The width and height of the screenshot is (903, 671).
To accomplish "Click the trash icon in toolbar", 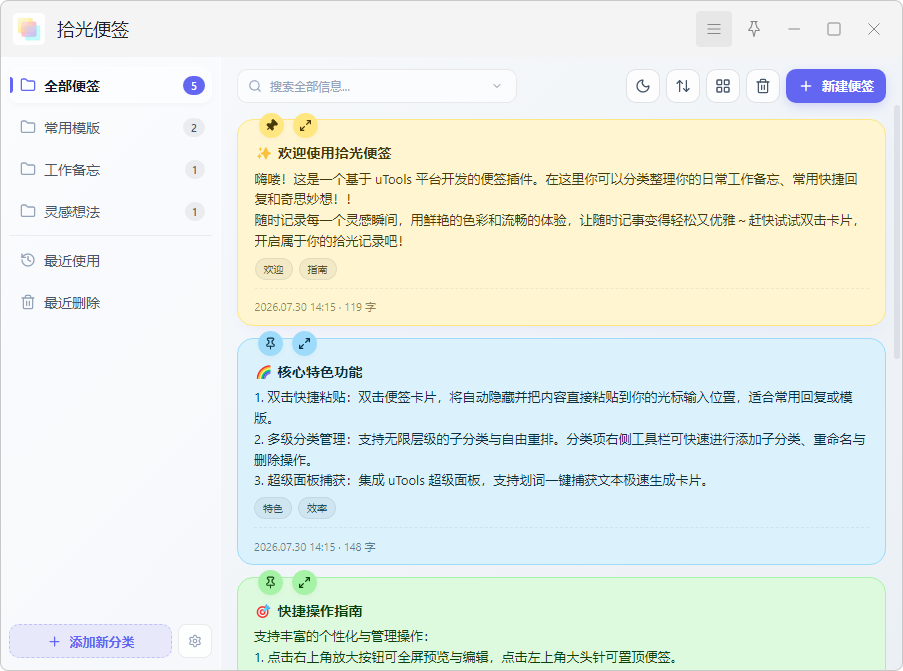I will [x=763, y=86].
